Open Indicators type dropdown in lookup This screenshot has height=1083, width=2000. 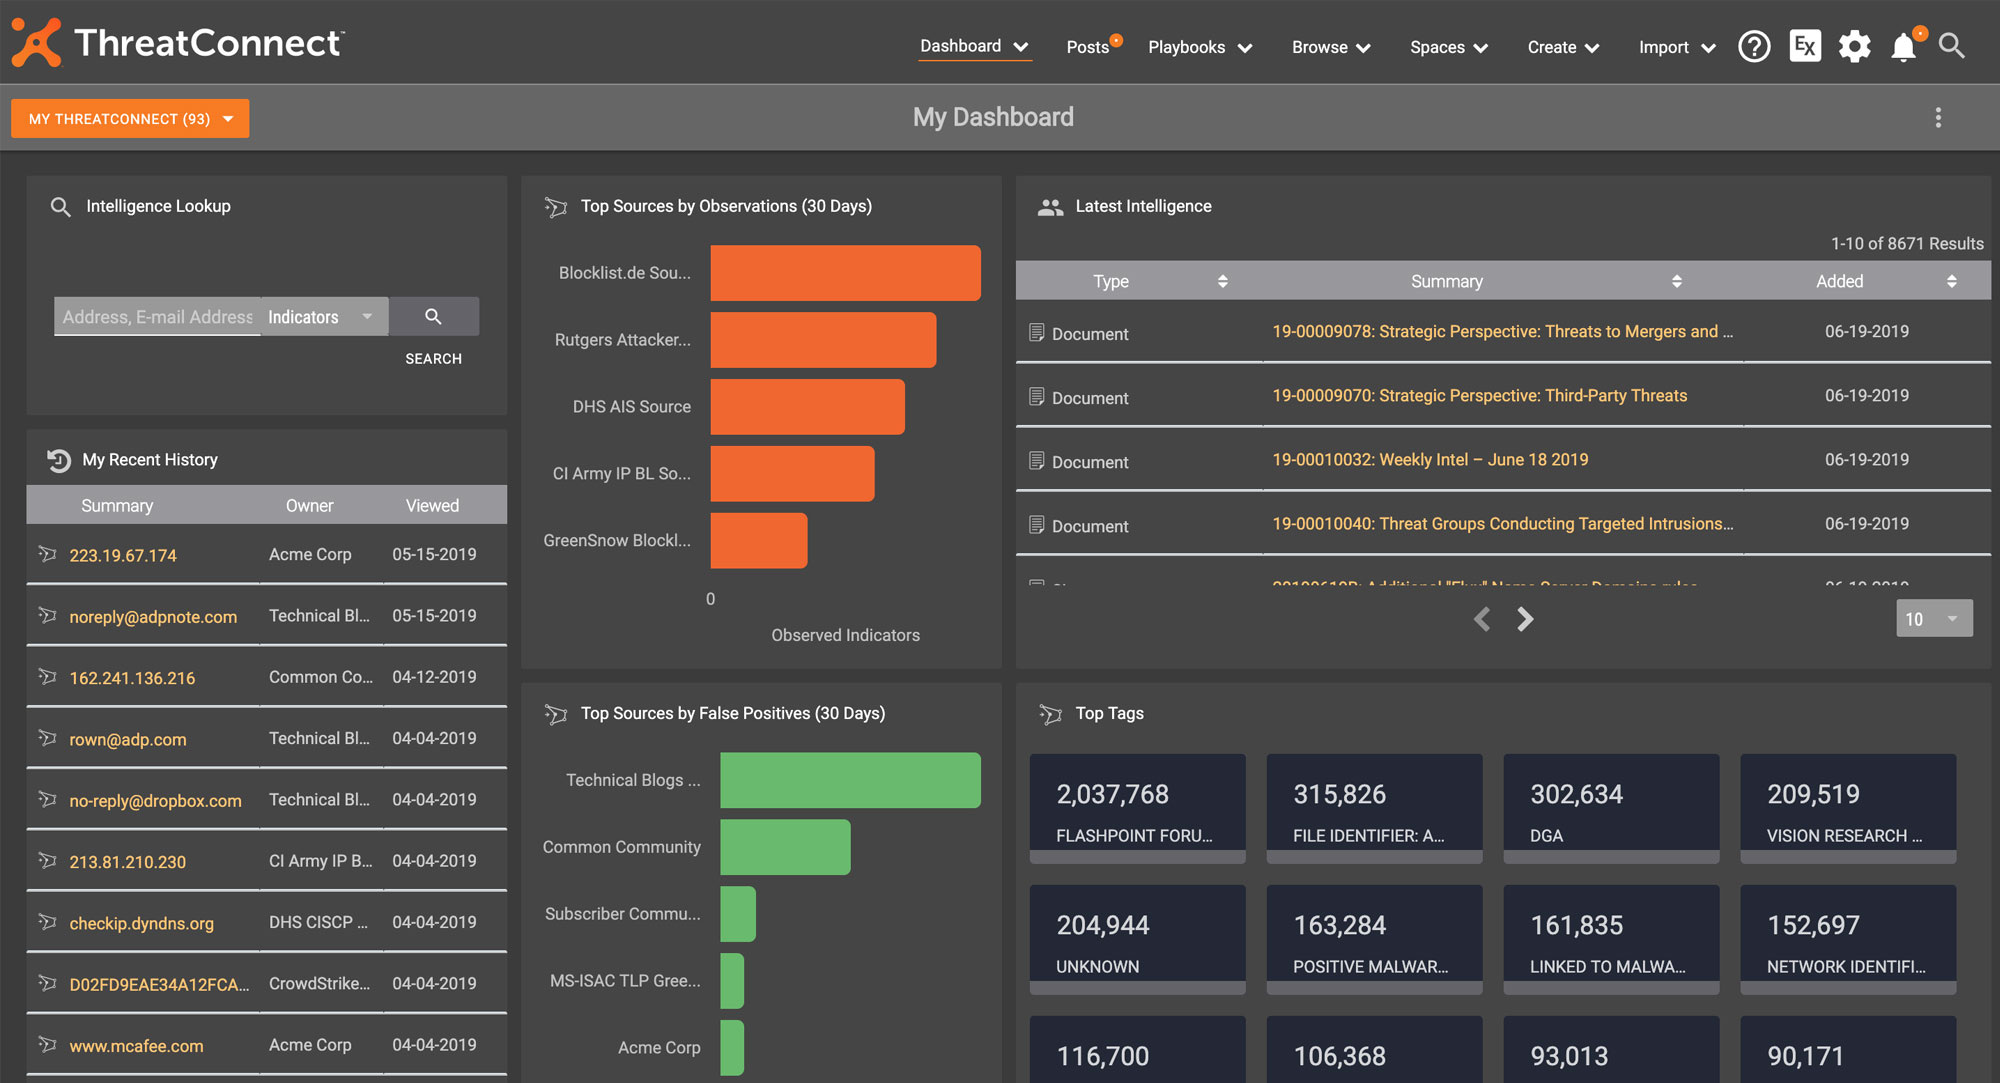(x=324, y=316)
